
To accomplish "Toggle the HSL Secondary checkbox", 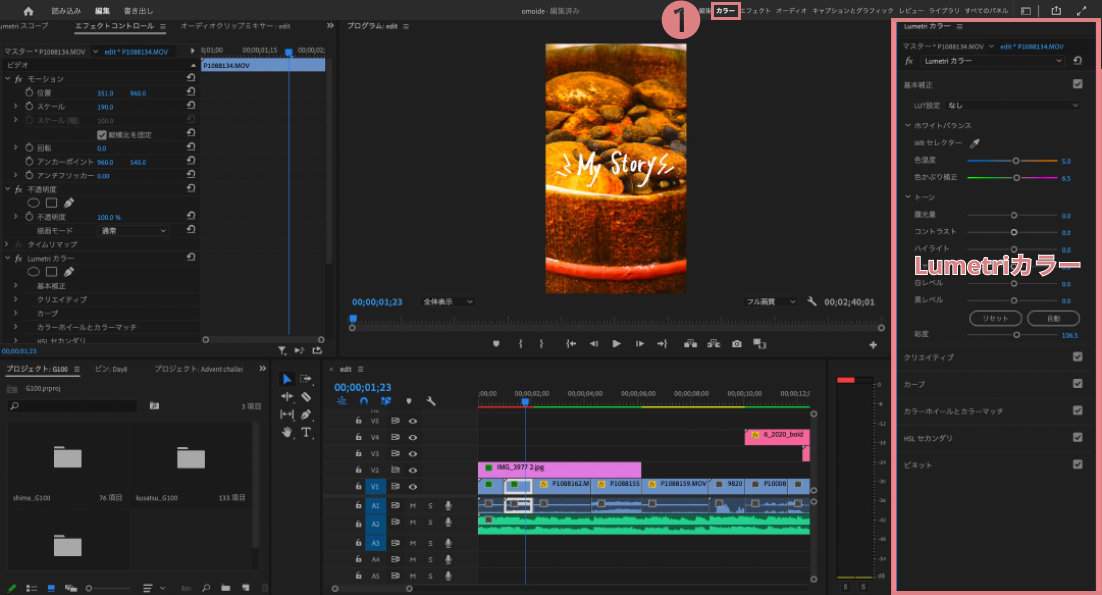I will (1077, 437).
